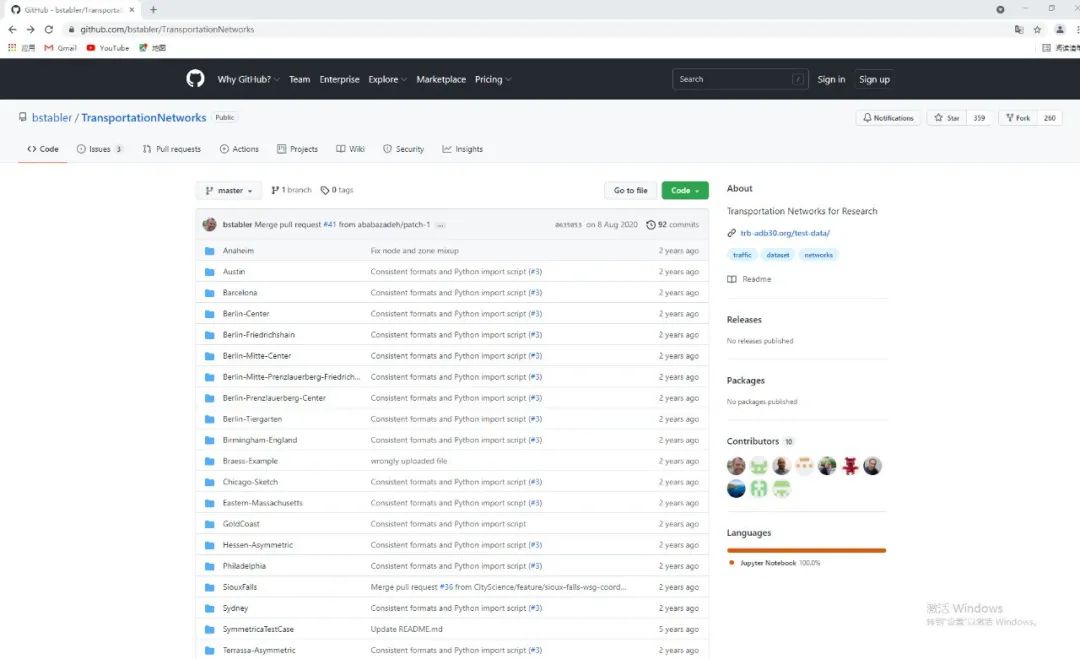Click the dataset topic tag
Viewport: 1080px width, 659px height.
coord(778,255)
